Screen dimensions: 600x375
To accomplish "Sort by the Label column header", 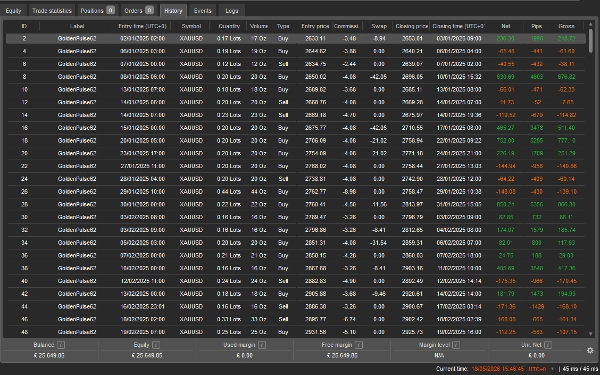I will tap(77, 26).
